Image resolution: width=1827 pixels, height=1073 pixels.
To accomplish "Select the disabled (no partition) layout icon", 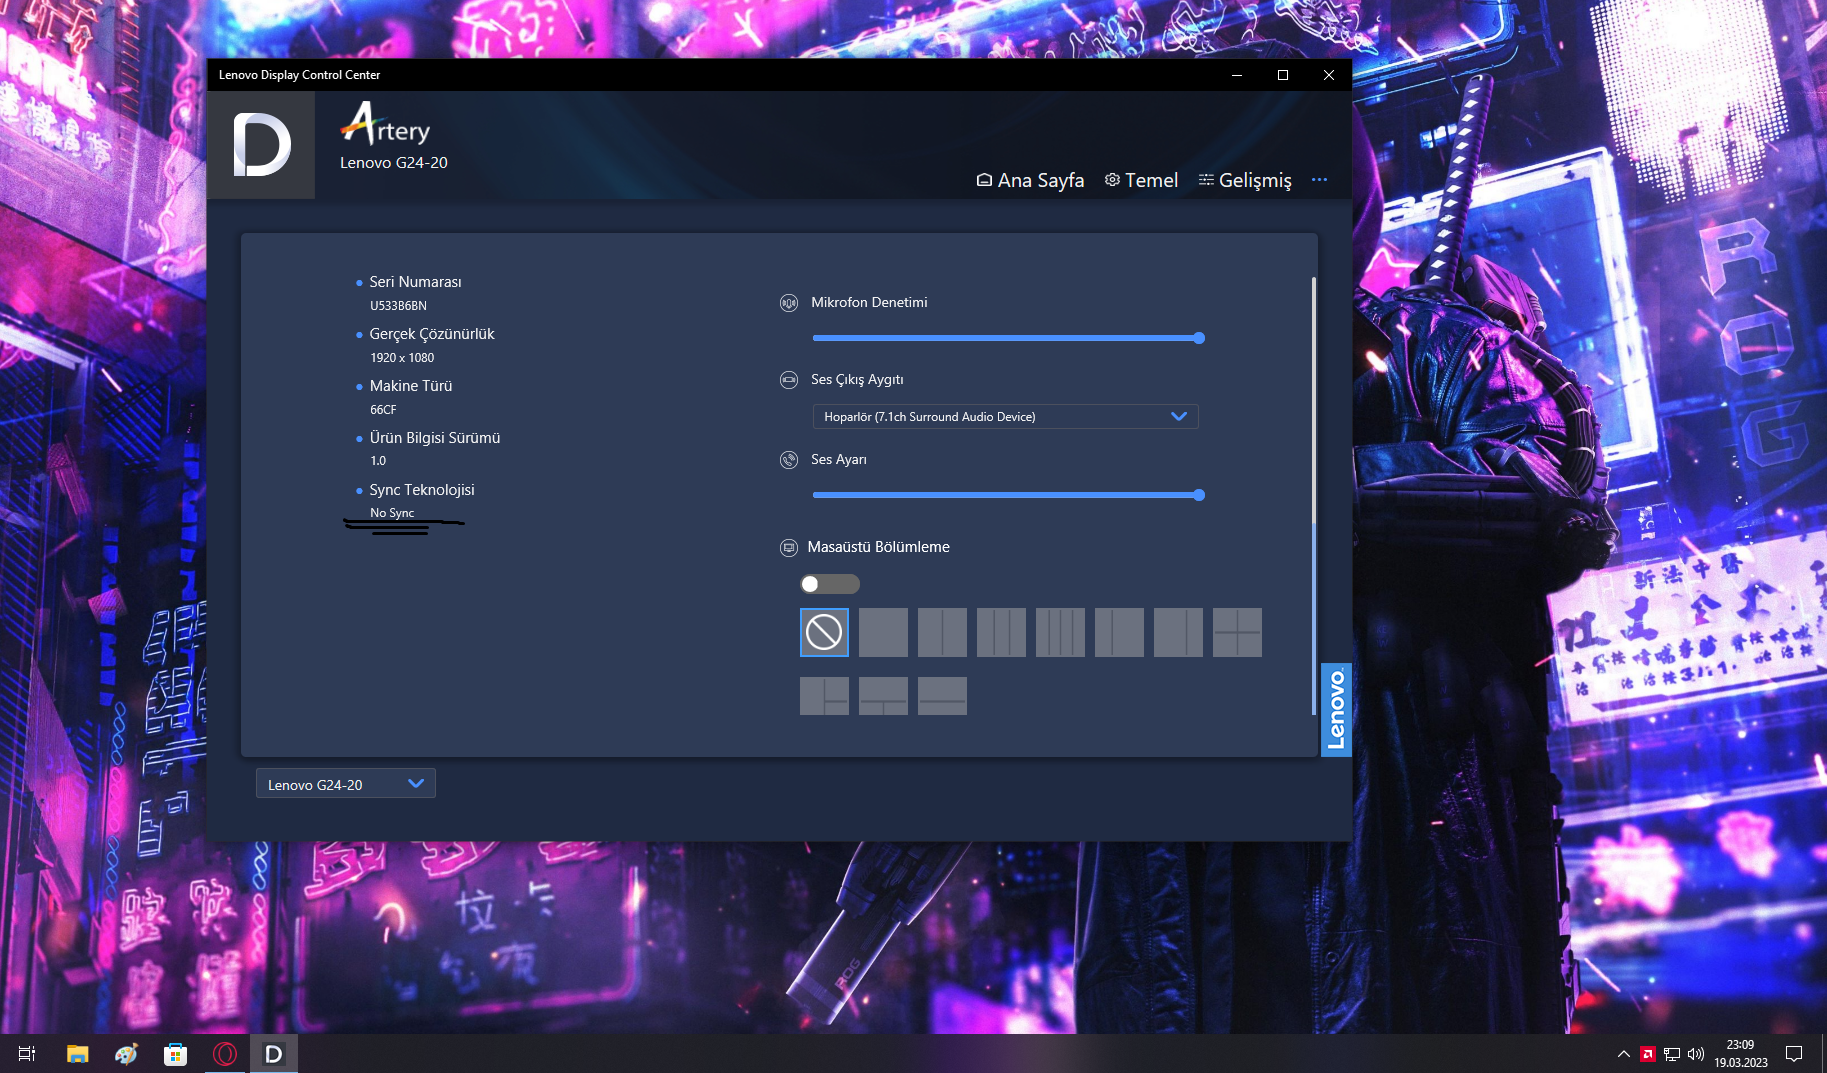I will (x=824, y=632).
